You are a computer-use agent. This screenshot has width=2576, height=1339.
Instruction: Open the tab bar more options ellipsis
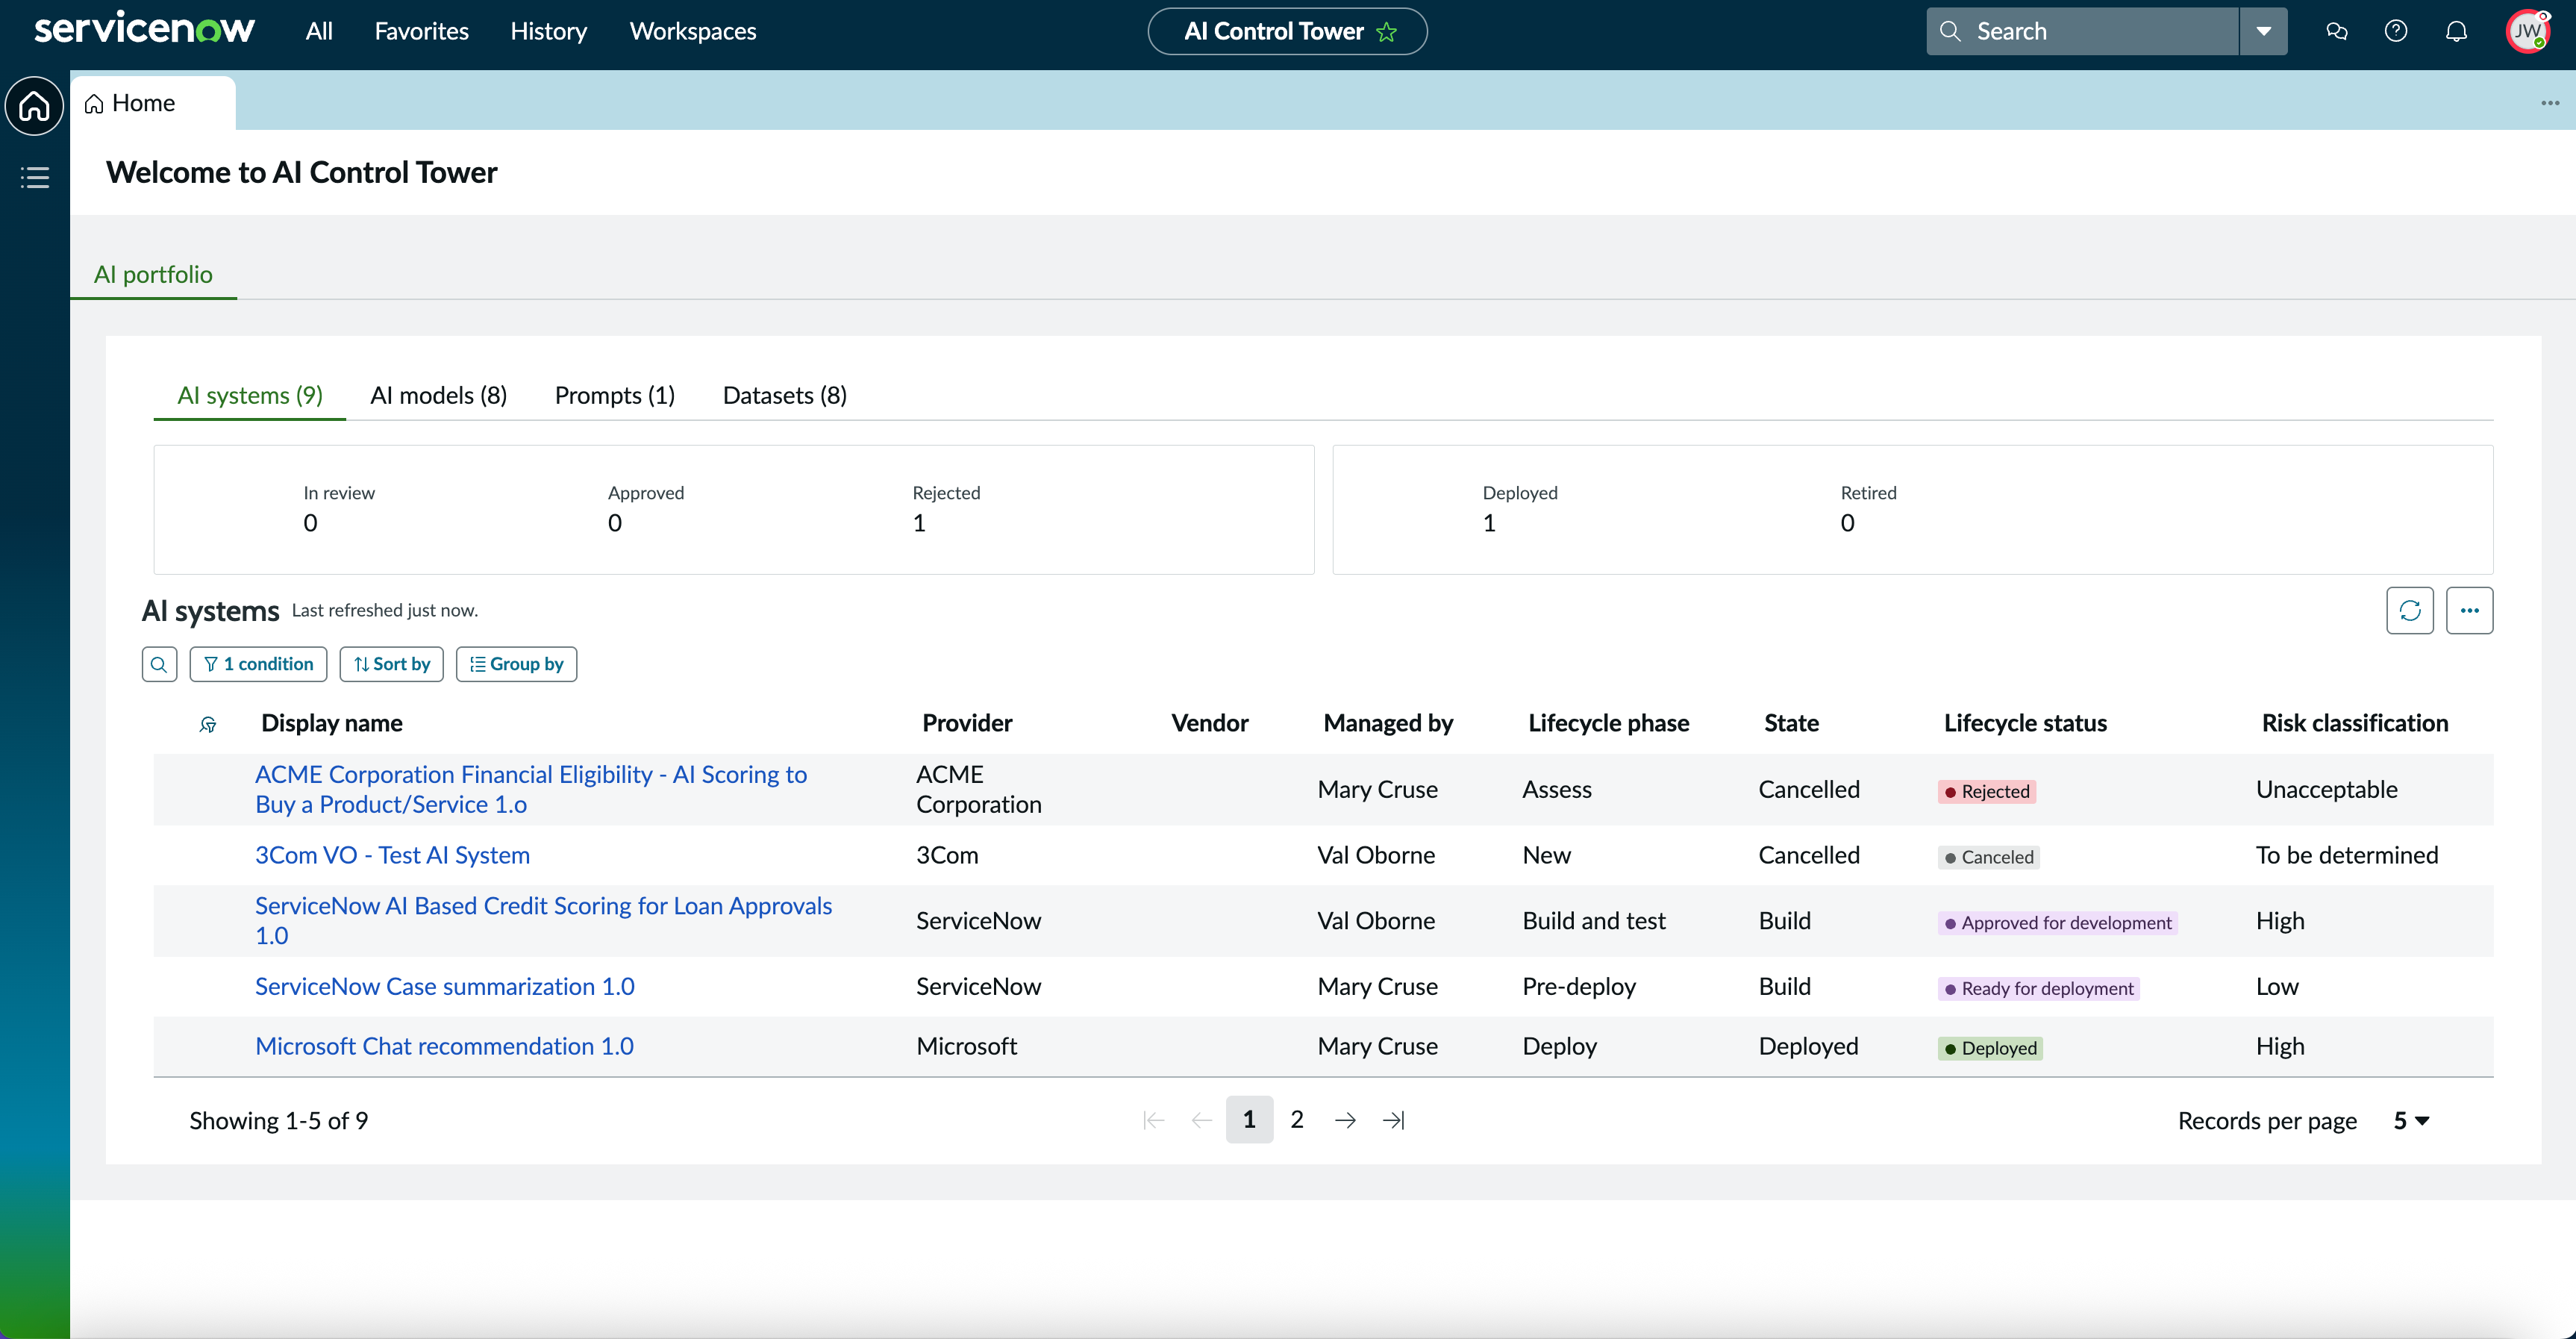[x=2550, y=103]
